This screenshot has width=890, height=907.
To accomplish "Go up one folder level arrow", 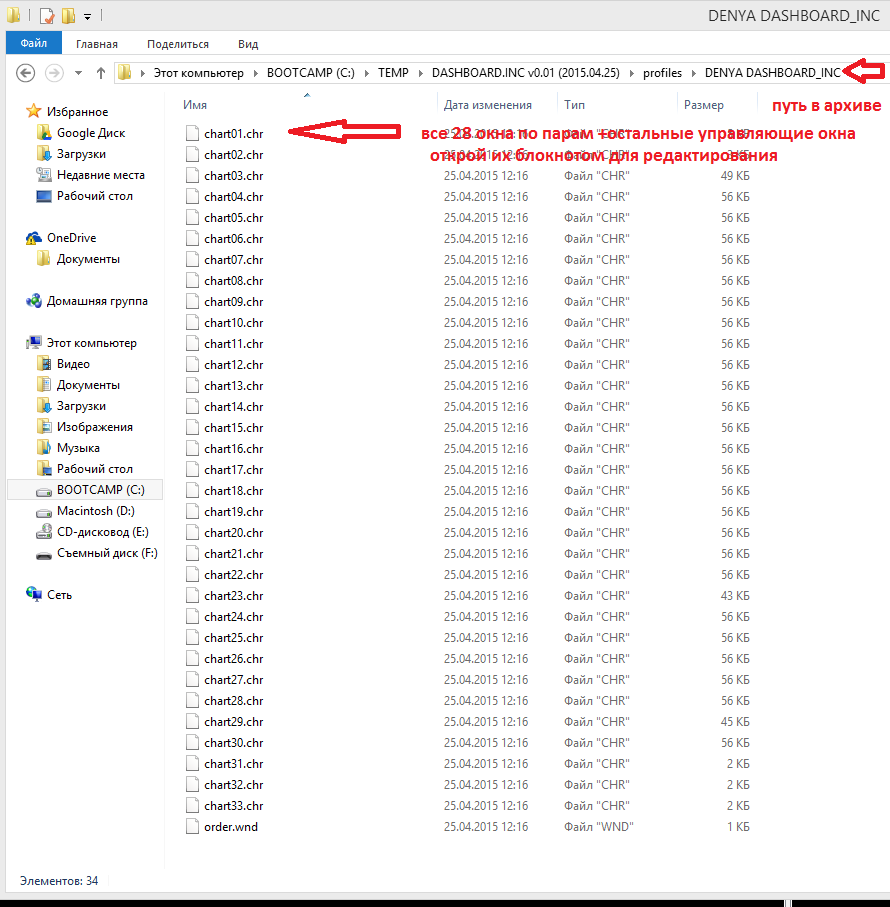I will (101, 73).
